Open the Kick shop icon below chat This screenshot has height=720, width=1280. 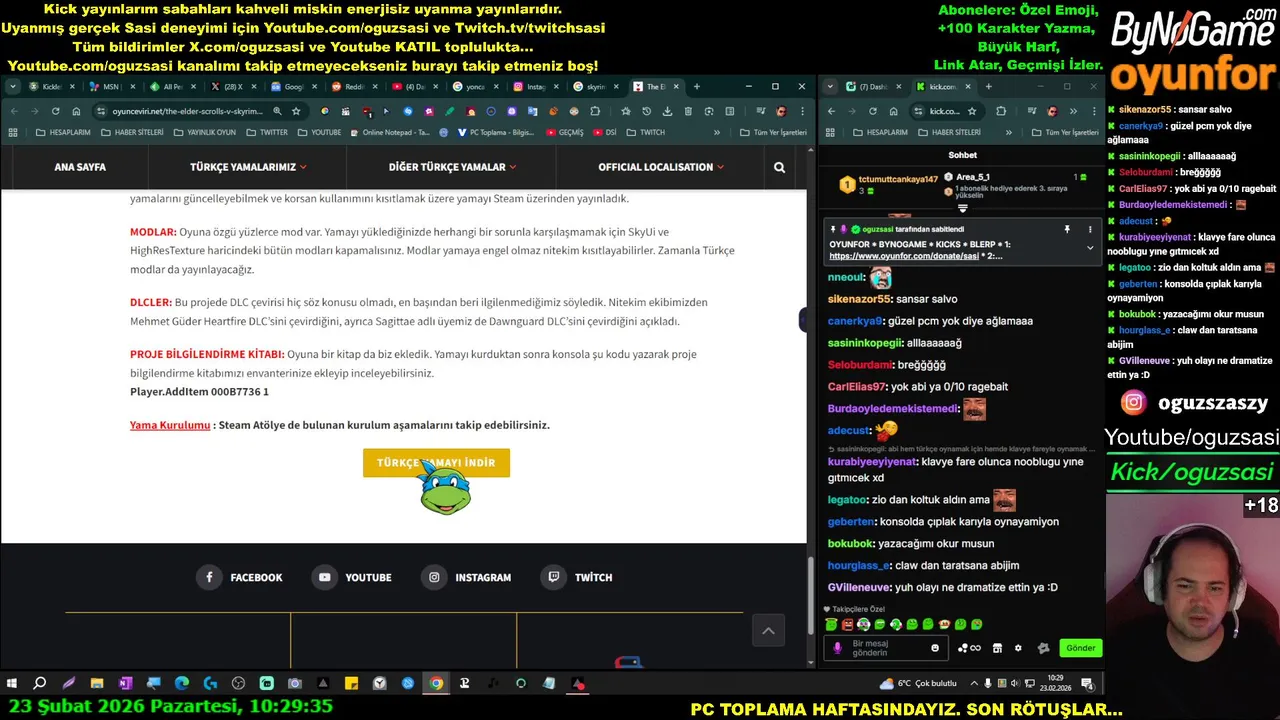click(x=997, y=648)
